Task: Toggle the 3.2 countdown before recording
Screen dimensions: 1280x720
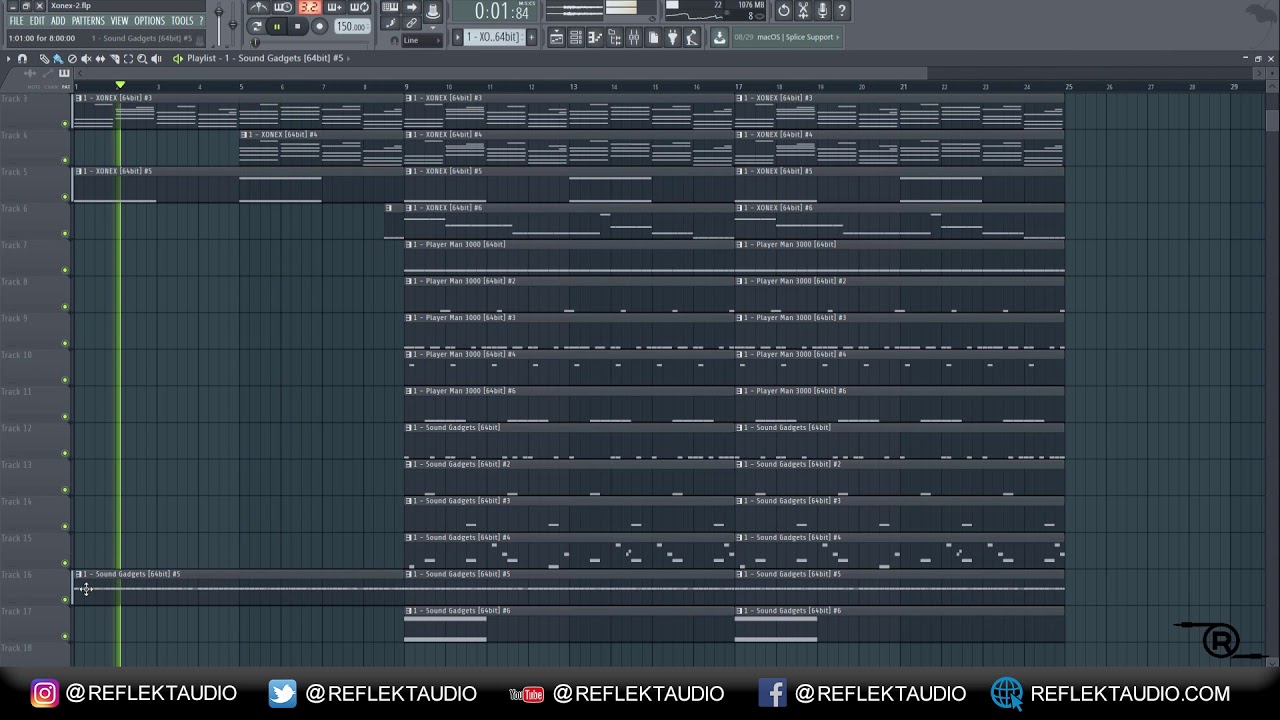Action: pyautogui.click(x=309, y=7)
